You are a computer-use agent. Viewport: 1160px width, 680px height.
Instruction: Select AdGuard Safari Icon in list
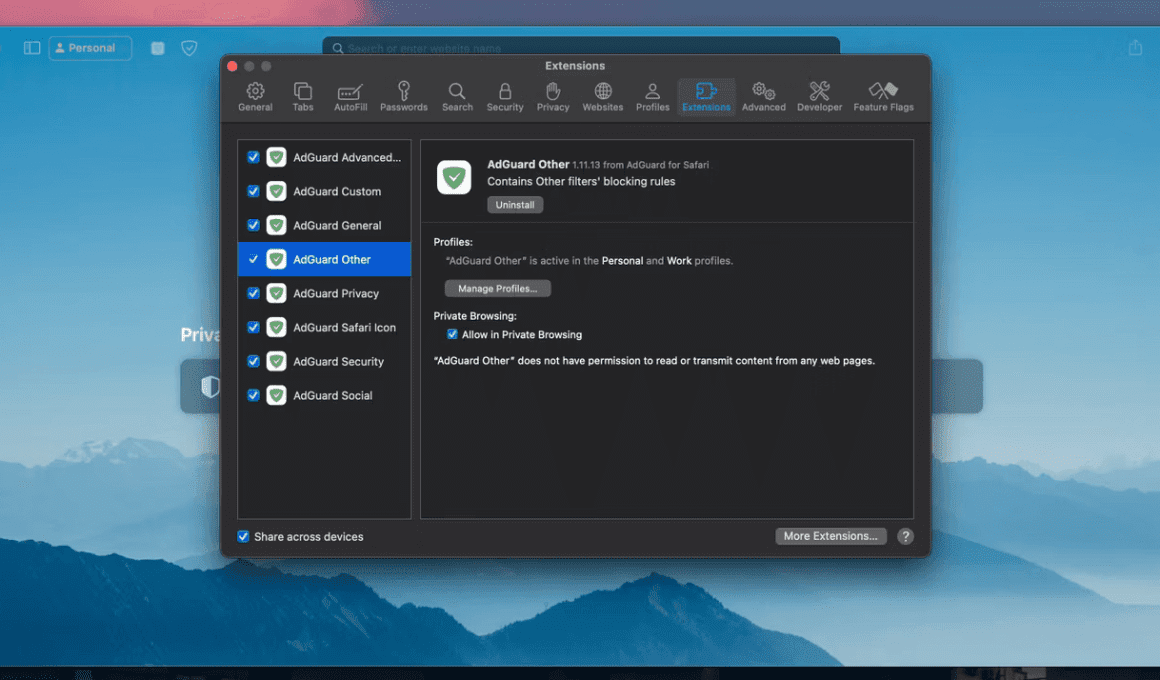(324, 327)
